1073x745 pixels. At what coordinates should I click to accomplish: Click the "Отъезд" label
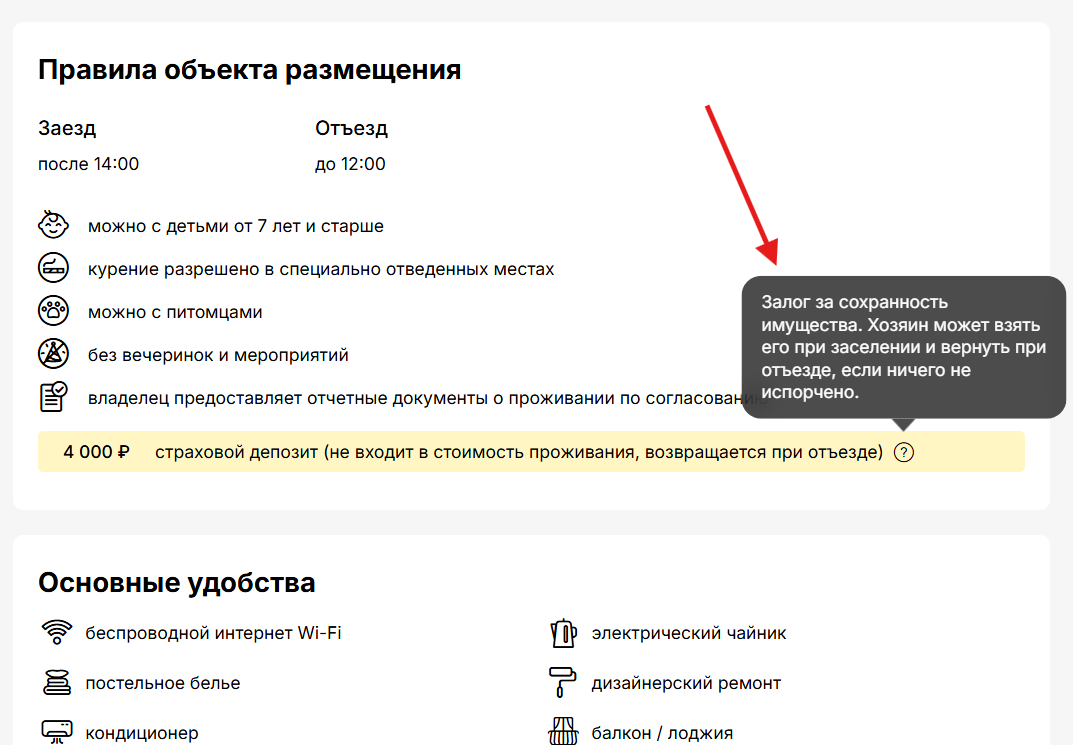tap(352, 128)
